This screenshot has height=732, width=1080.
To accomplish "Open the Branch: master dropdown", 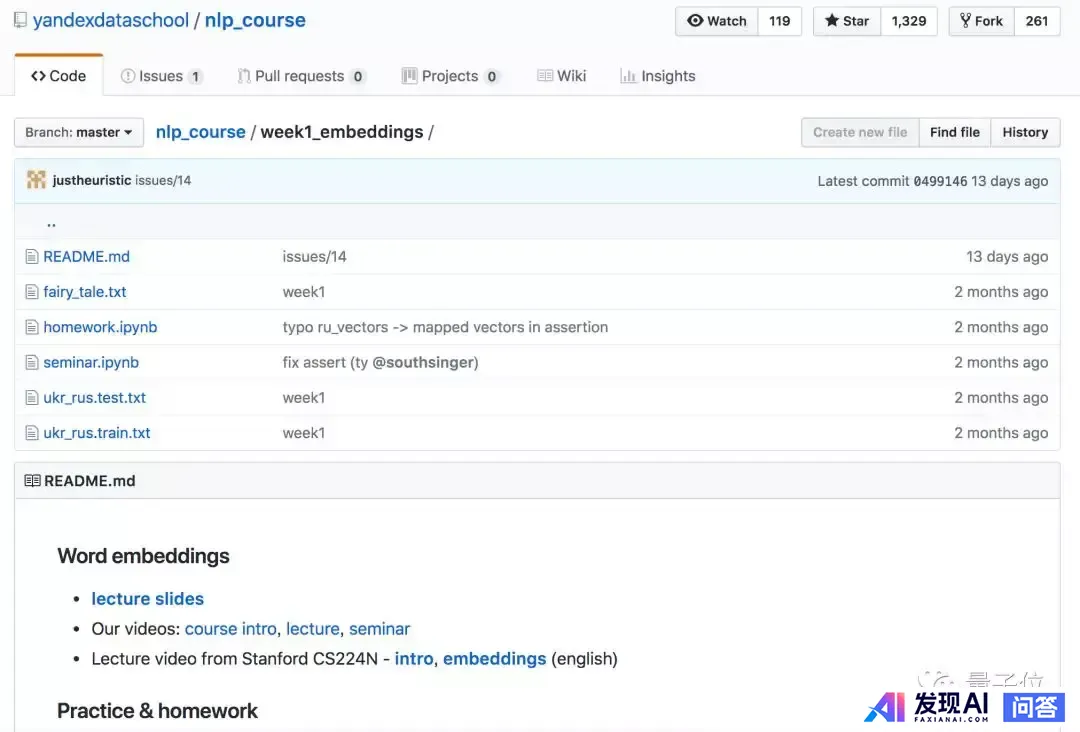I will point(79,132).
